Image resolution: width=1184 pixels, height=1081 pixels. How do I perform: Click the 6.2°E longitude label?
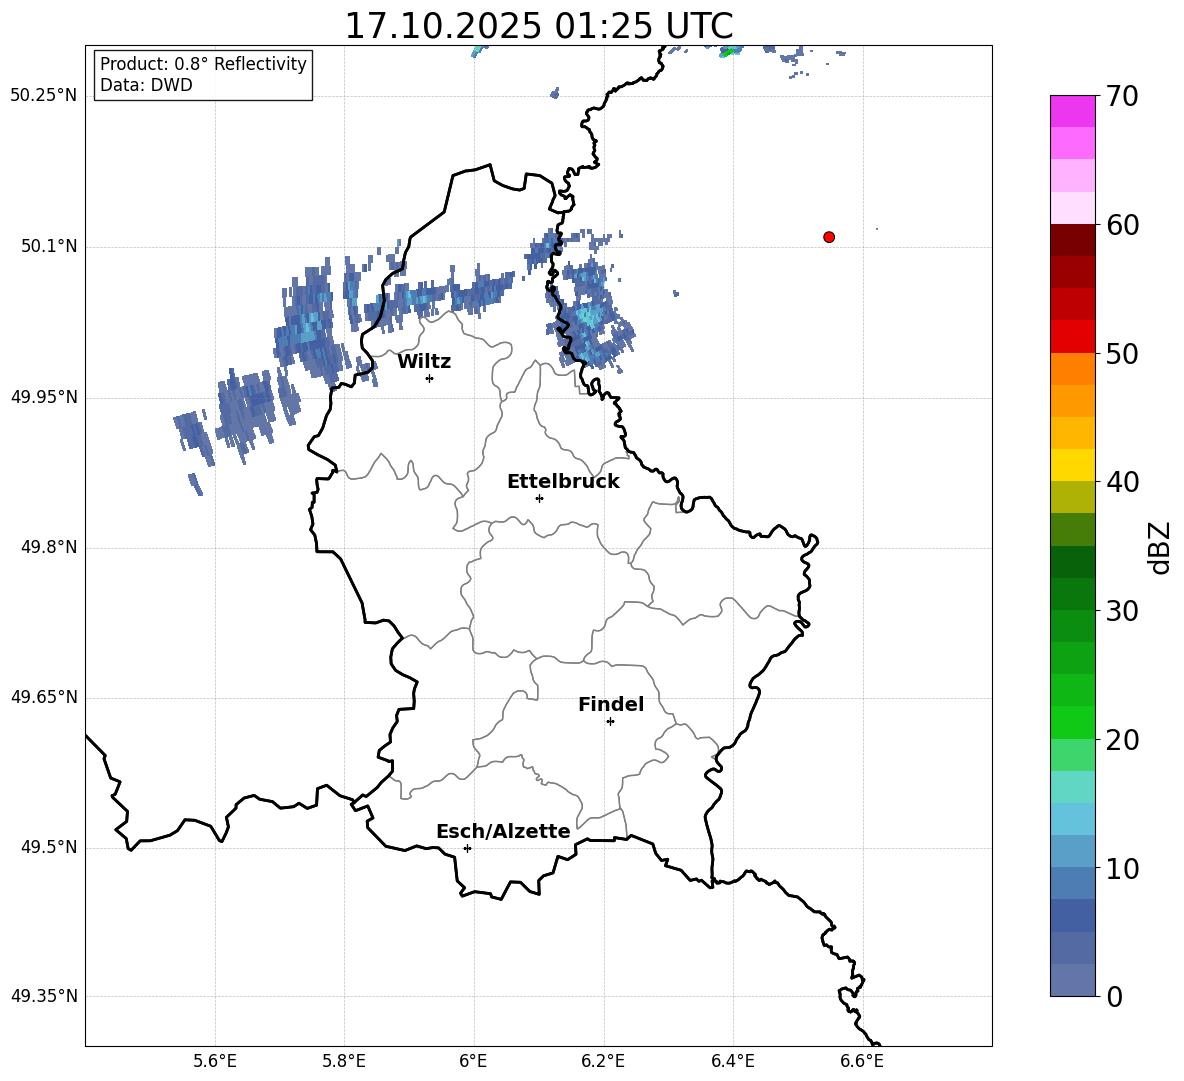click(603, 1061)
